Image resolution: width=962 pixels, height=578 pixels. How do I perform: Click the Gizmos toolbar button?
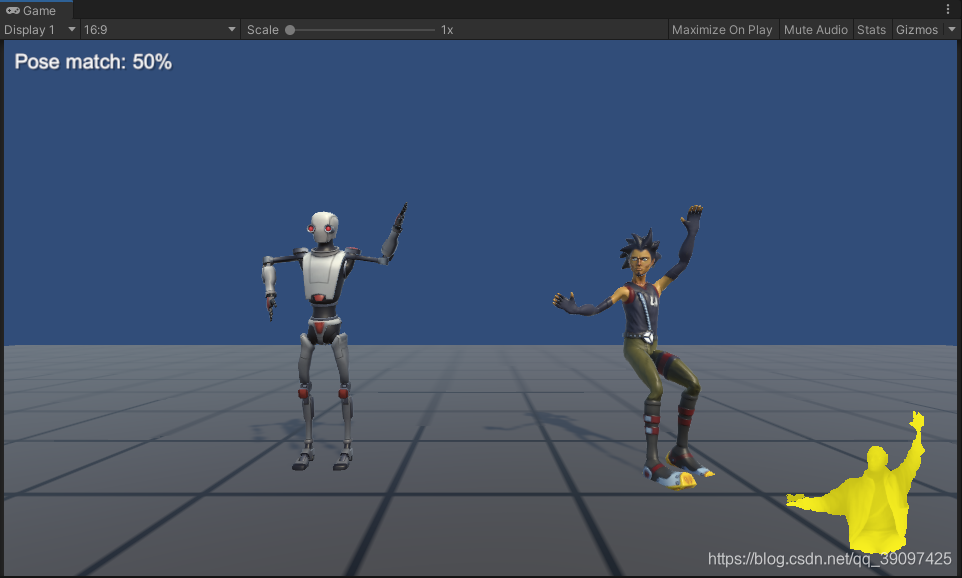tap(916, 29)
